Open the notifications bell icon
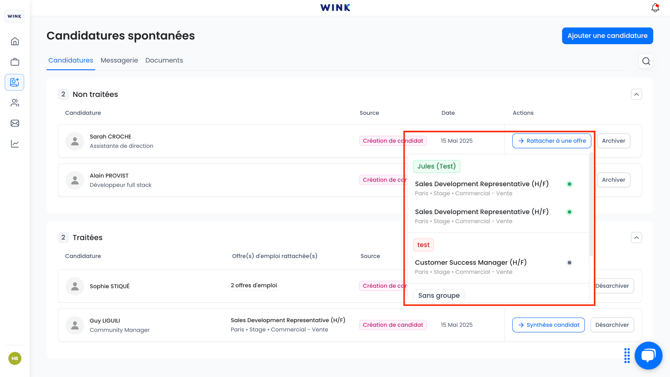Viewport: 670px width, 377px height. pos(655,8)
